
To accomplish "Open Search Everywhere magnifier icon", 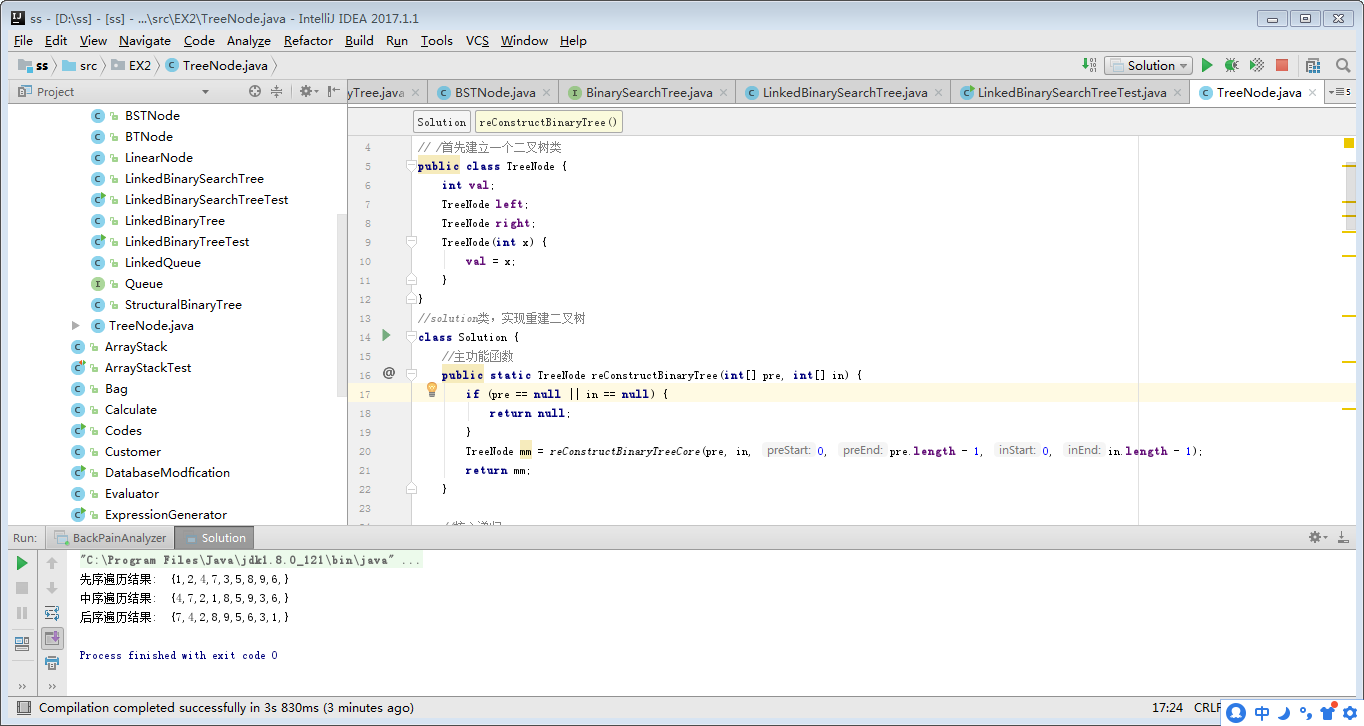I will click(1343, 65).
